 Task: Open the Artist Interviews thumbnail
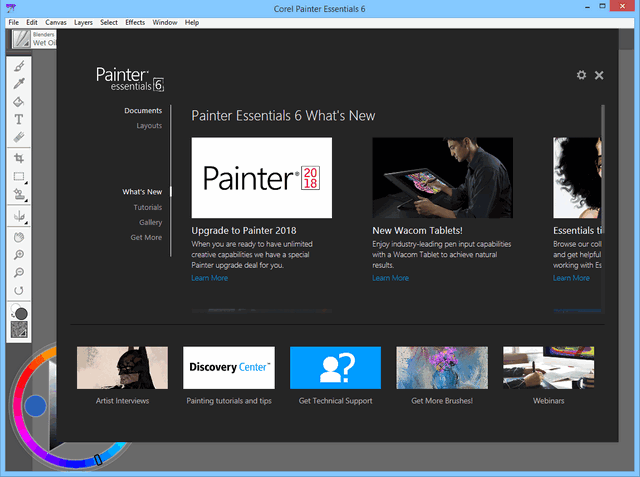point(122,368)
